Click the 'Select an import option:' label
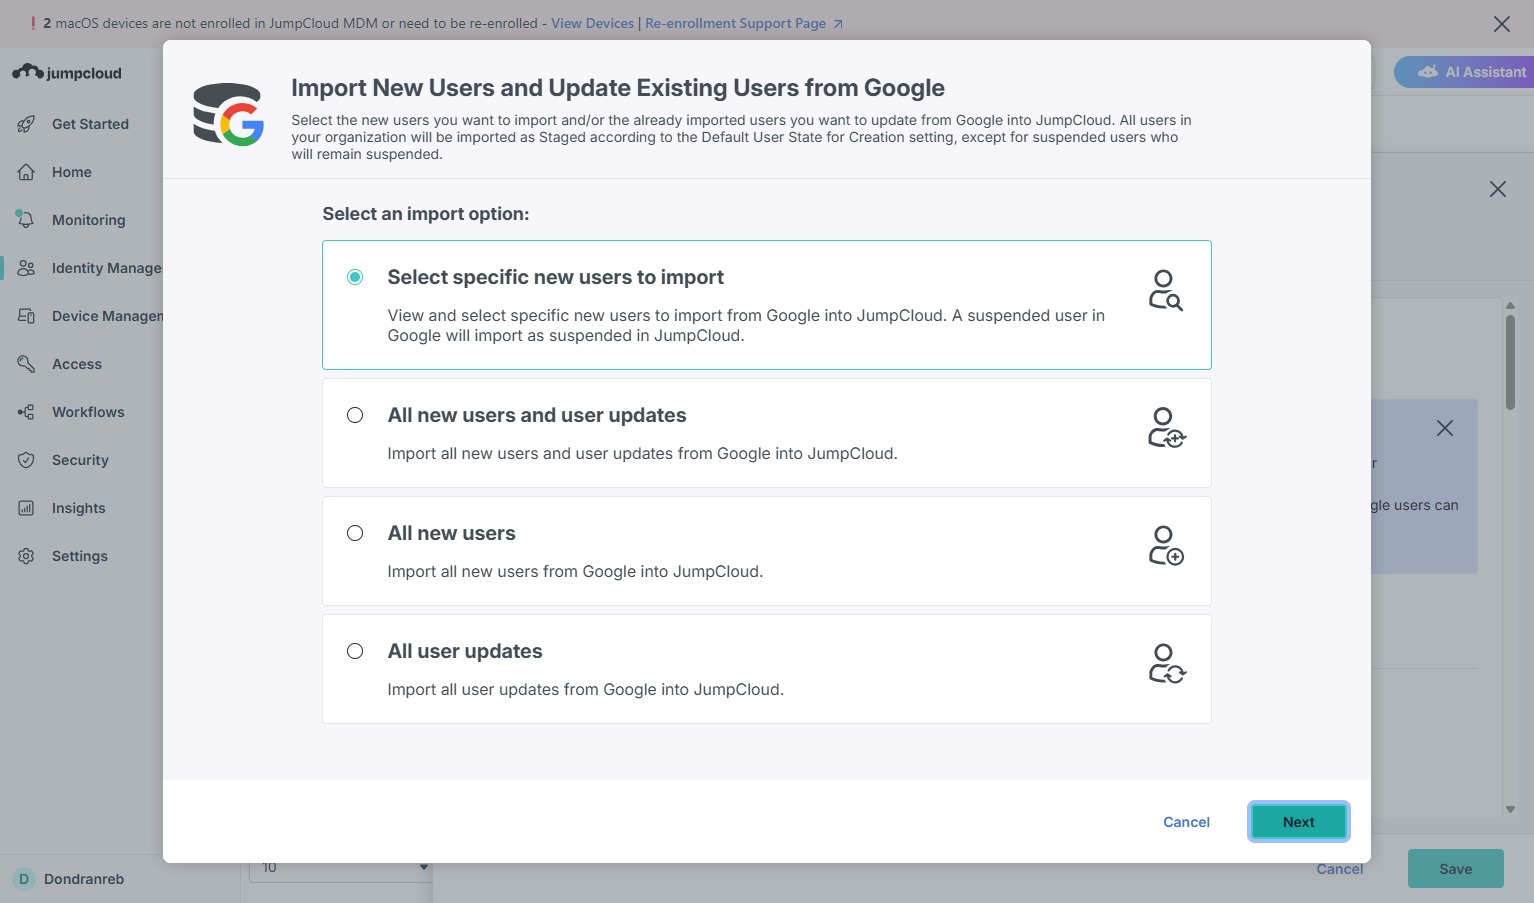Screen dimensions: 1534x903 point(426,214)
